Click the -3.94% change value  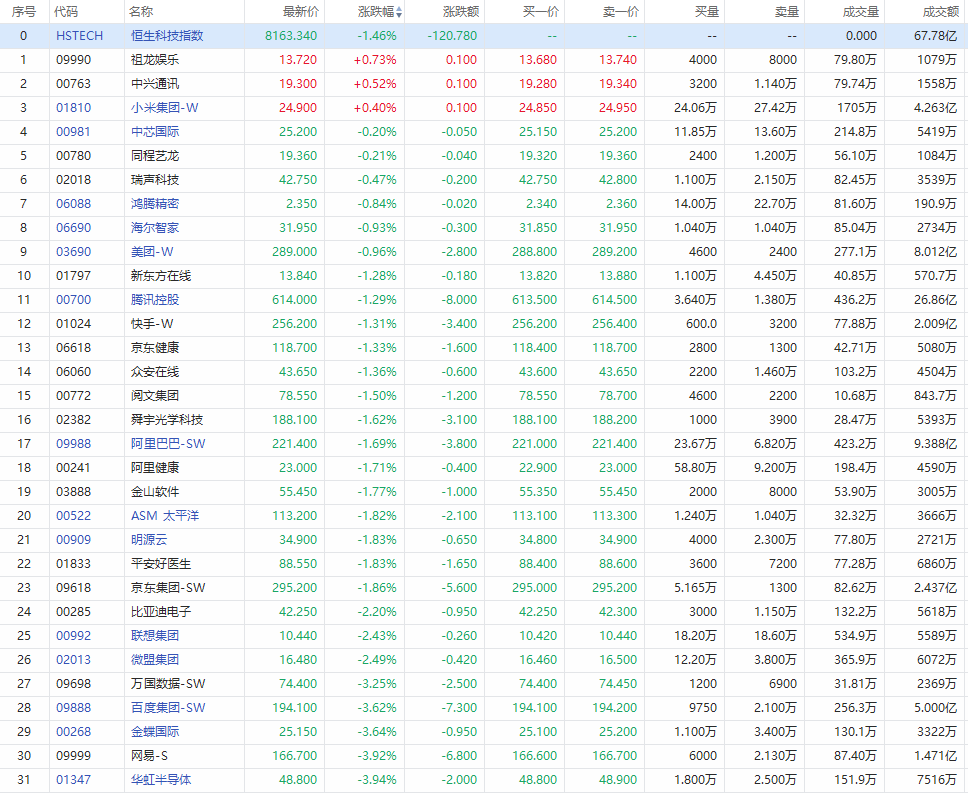point(377,780)
